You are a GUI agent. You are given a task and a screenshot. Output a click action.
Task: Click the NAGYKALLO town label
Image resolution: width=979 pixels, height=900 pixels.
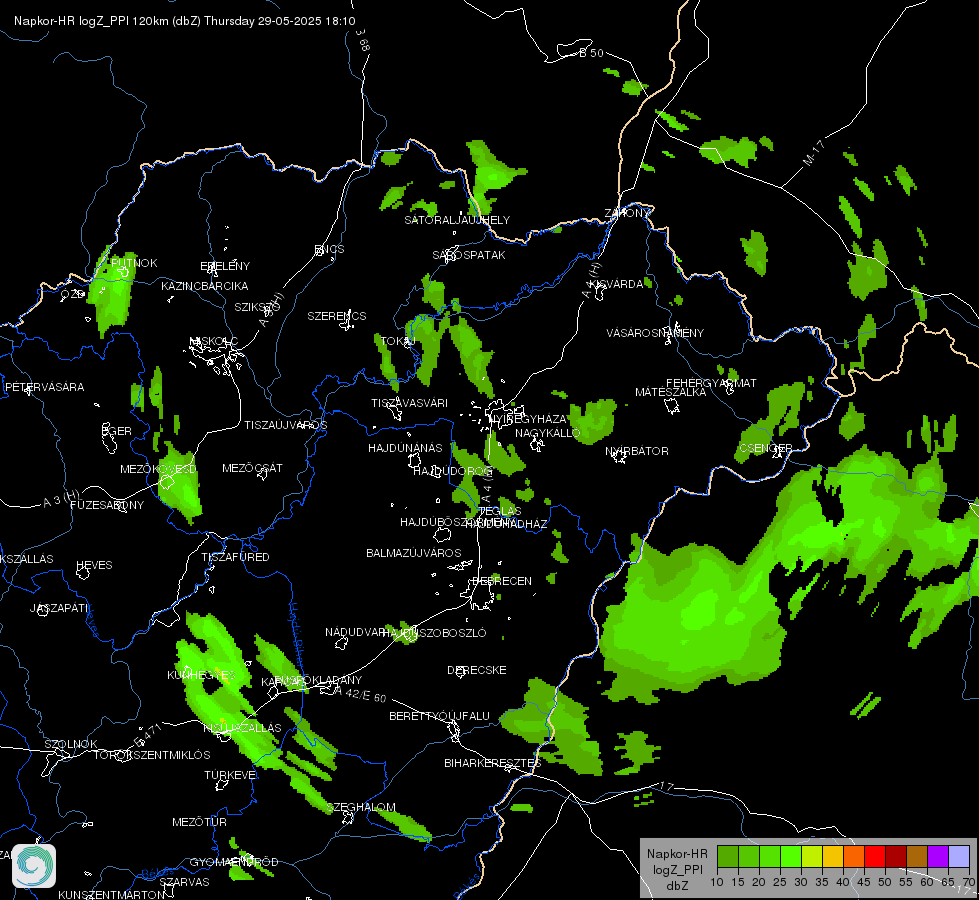(548, 433)
